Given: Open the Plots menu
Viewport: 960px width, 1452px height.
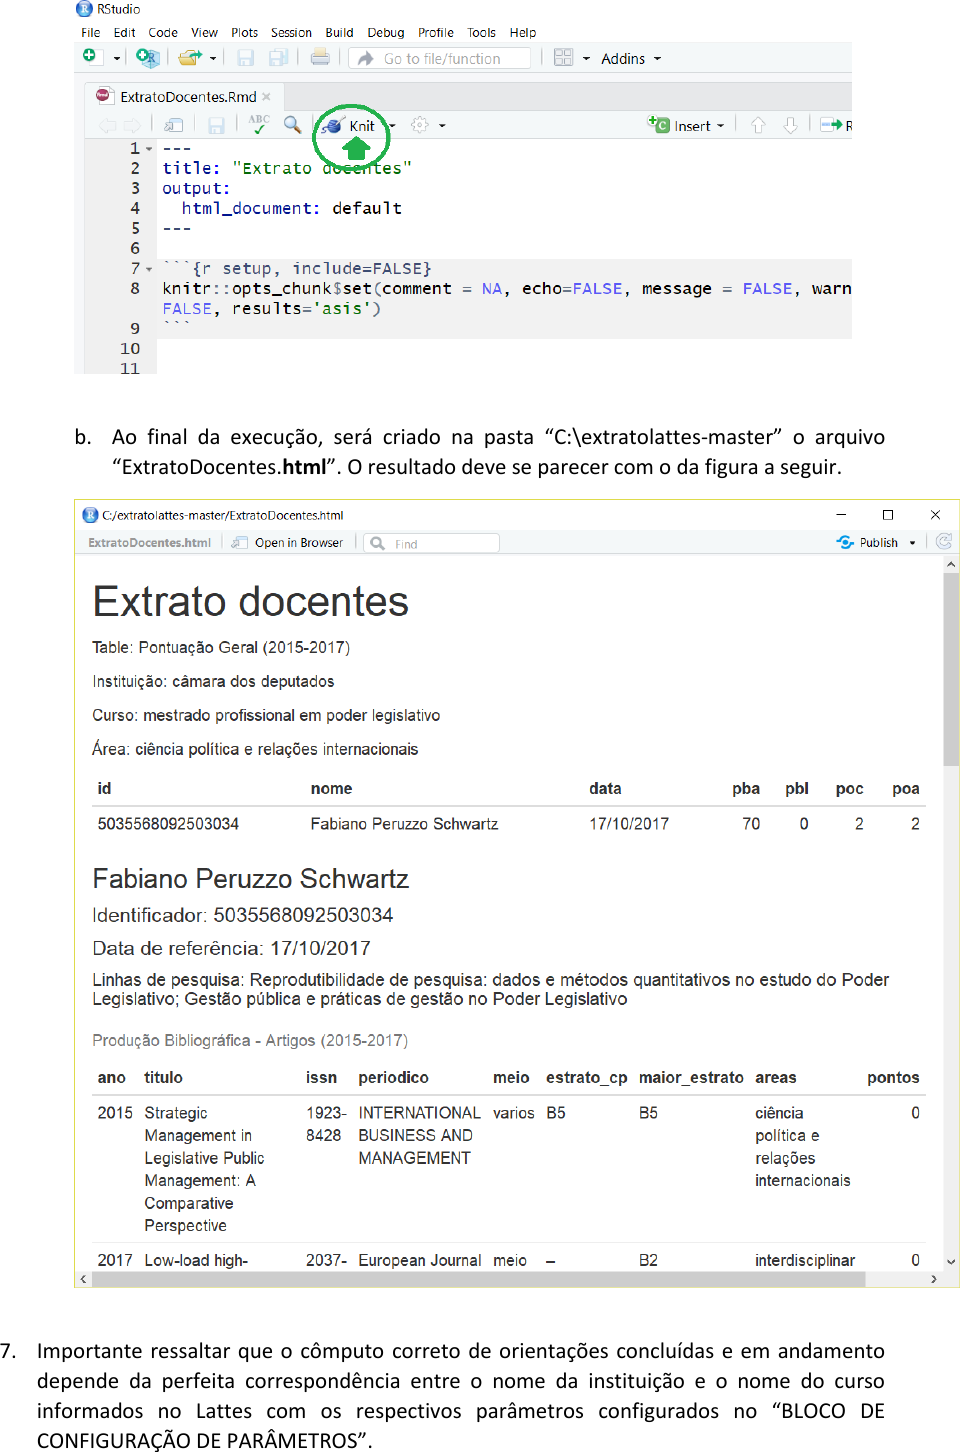Looking at the screenshot, I should (x=244, y=33).
